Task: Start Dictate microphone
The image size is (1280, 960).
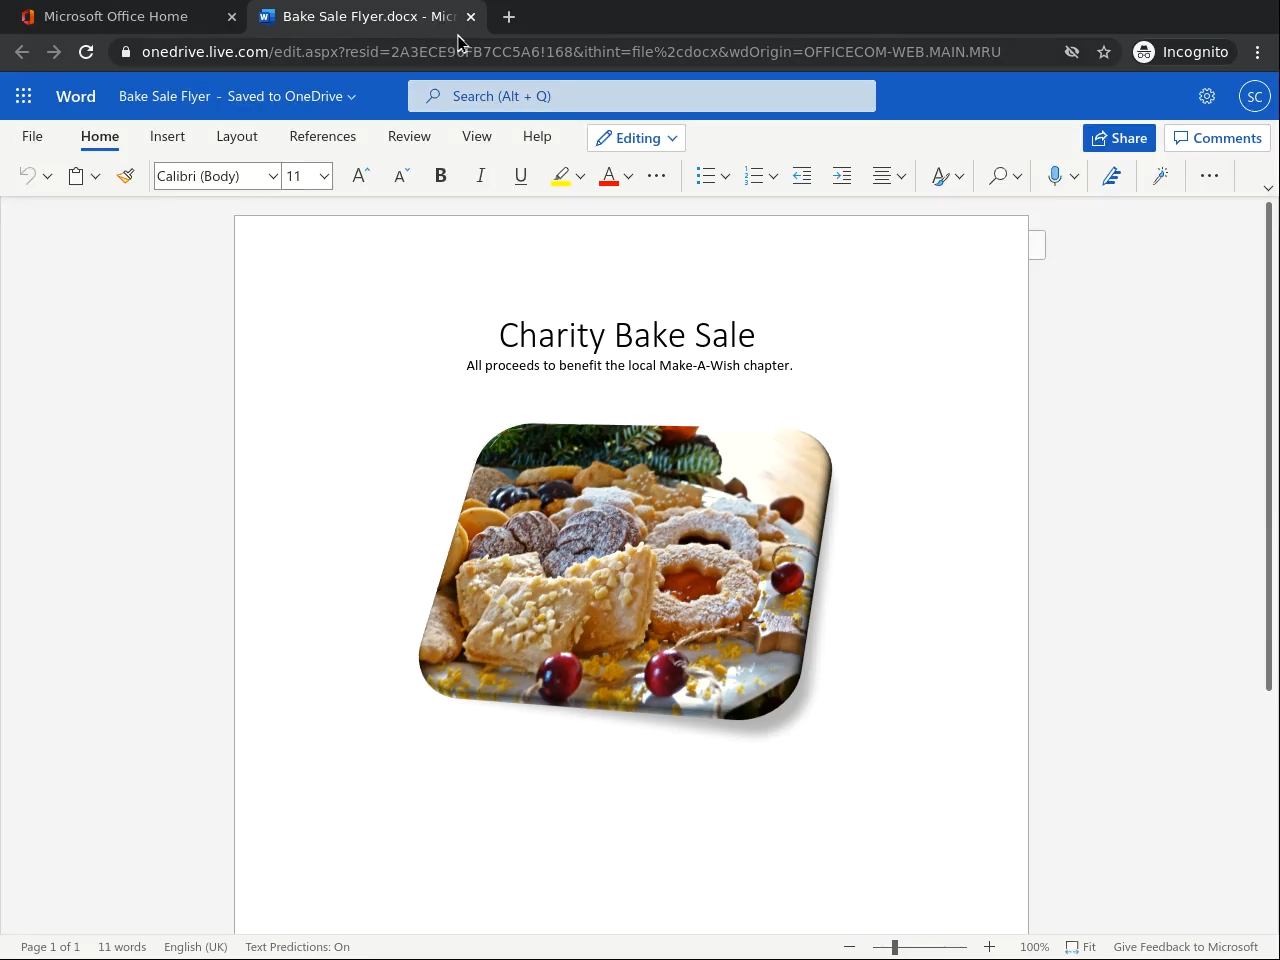Action: [x=1055, y=176]
